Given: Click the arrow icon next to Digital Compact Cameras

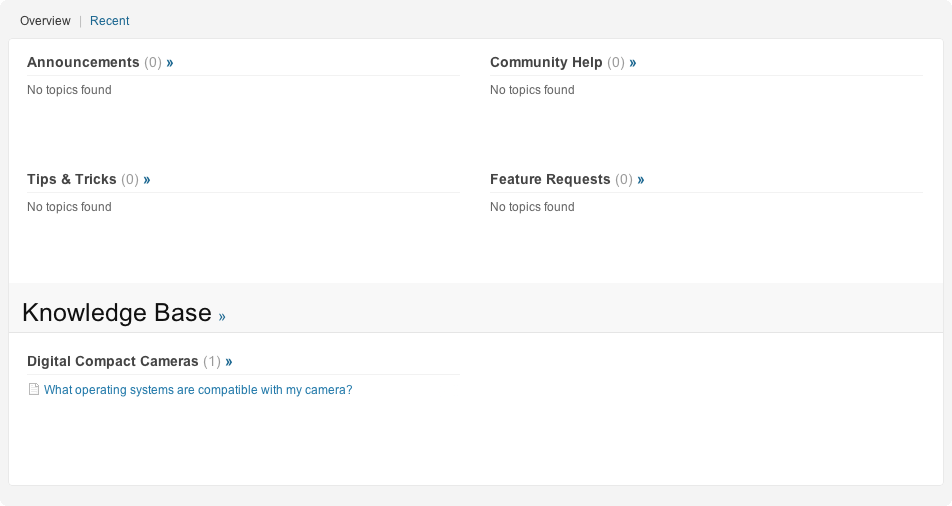Looking at the screenshot, I should (229, 361).
